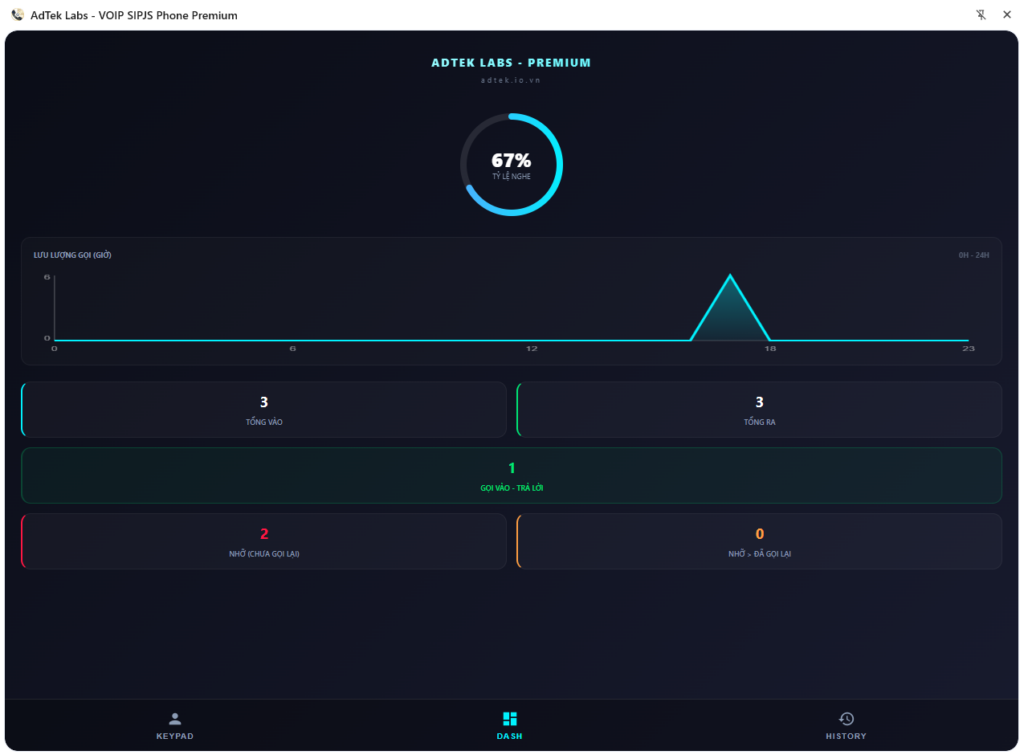The width and height of the screenshot is (1024, 755).
Task: Open the Gọi Vào - Trả Lời card
Action: (x=511, y=475)
